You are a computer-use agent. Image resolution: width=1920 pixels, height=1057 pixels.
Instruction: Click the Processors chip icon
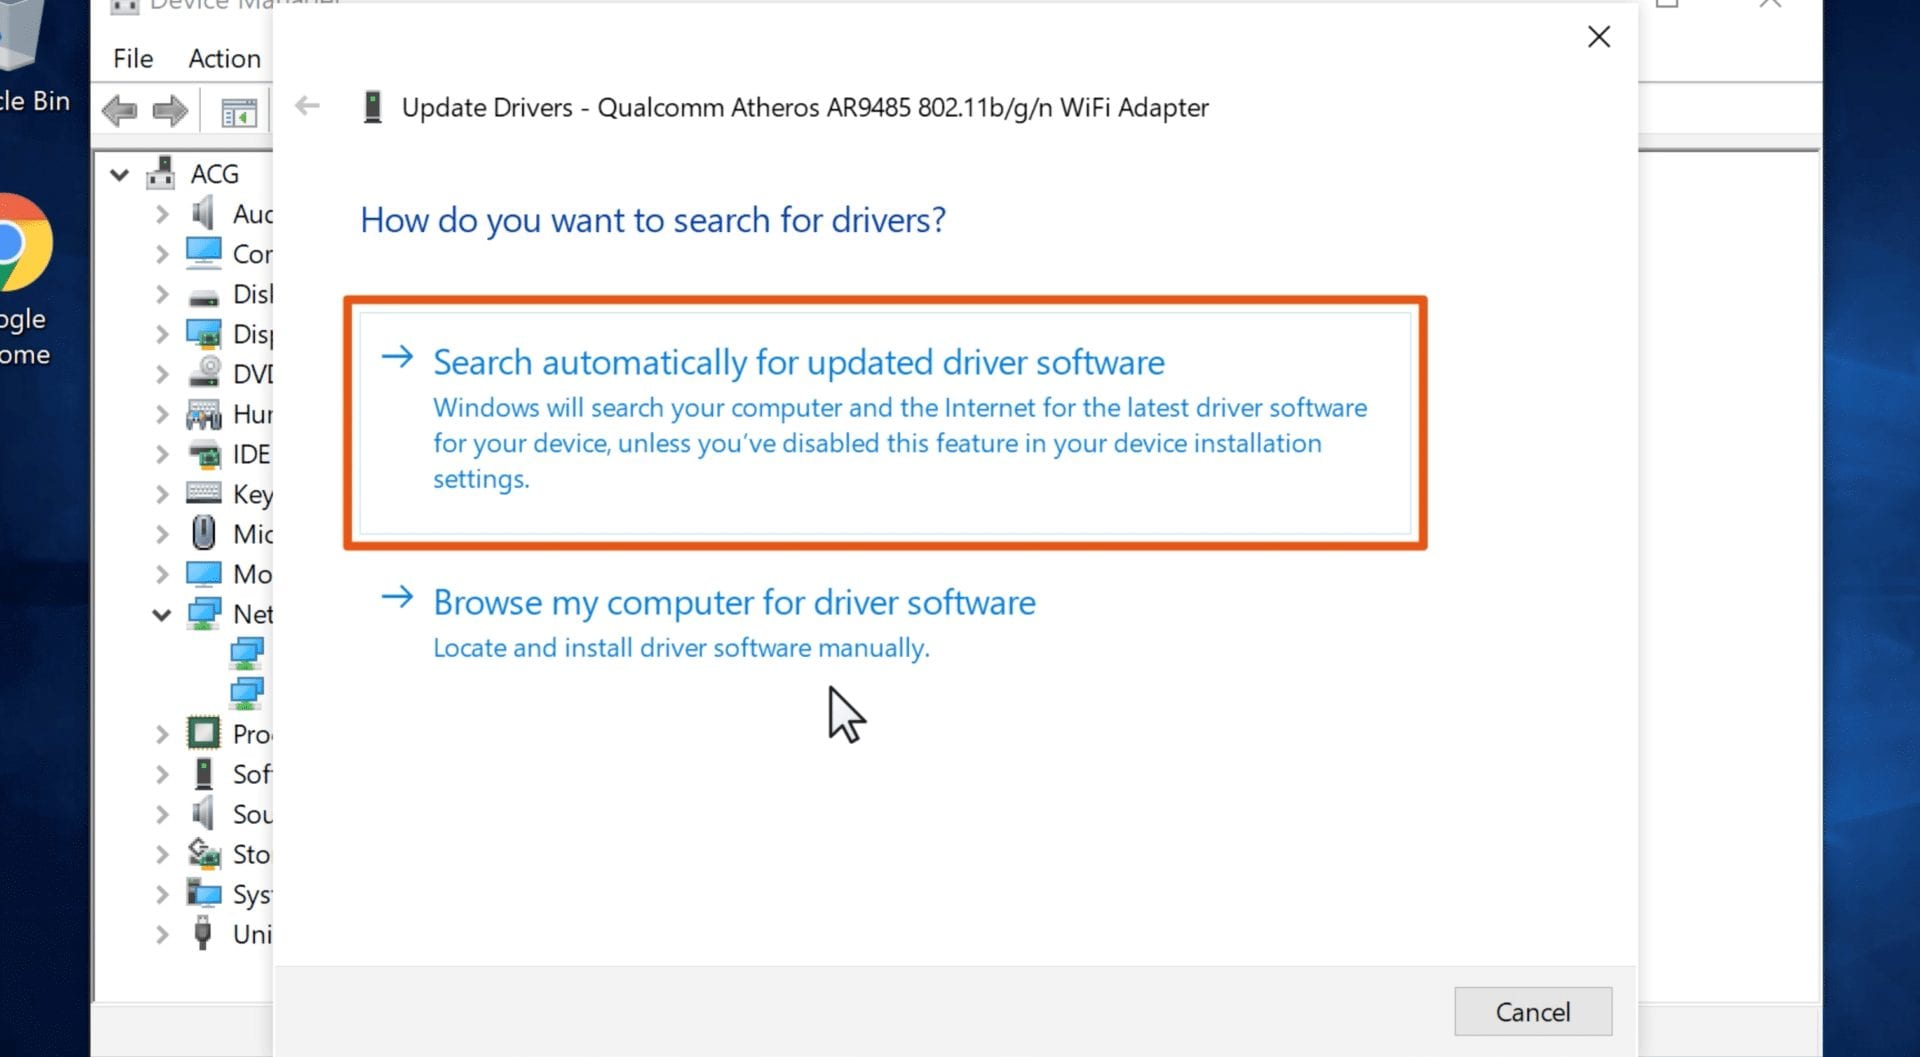204,733
